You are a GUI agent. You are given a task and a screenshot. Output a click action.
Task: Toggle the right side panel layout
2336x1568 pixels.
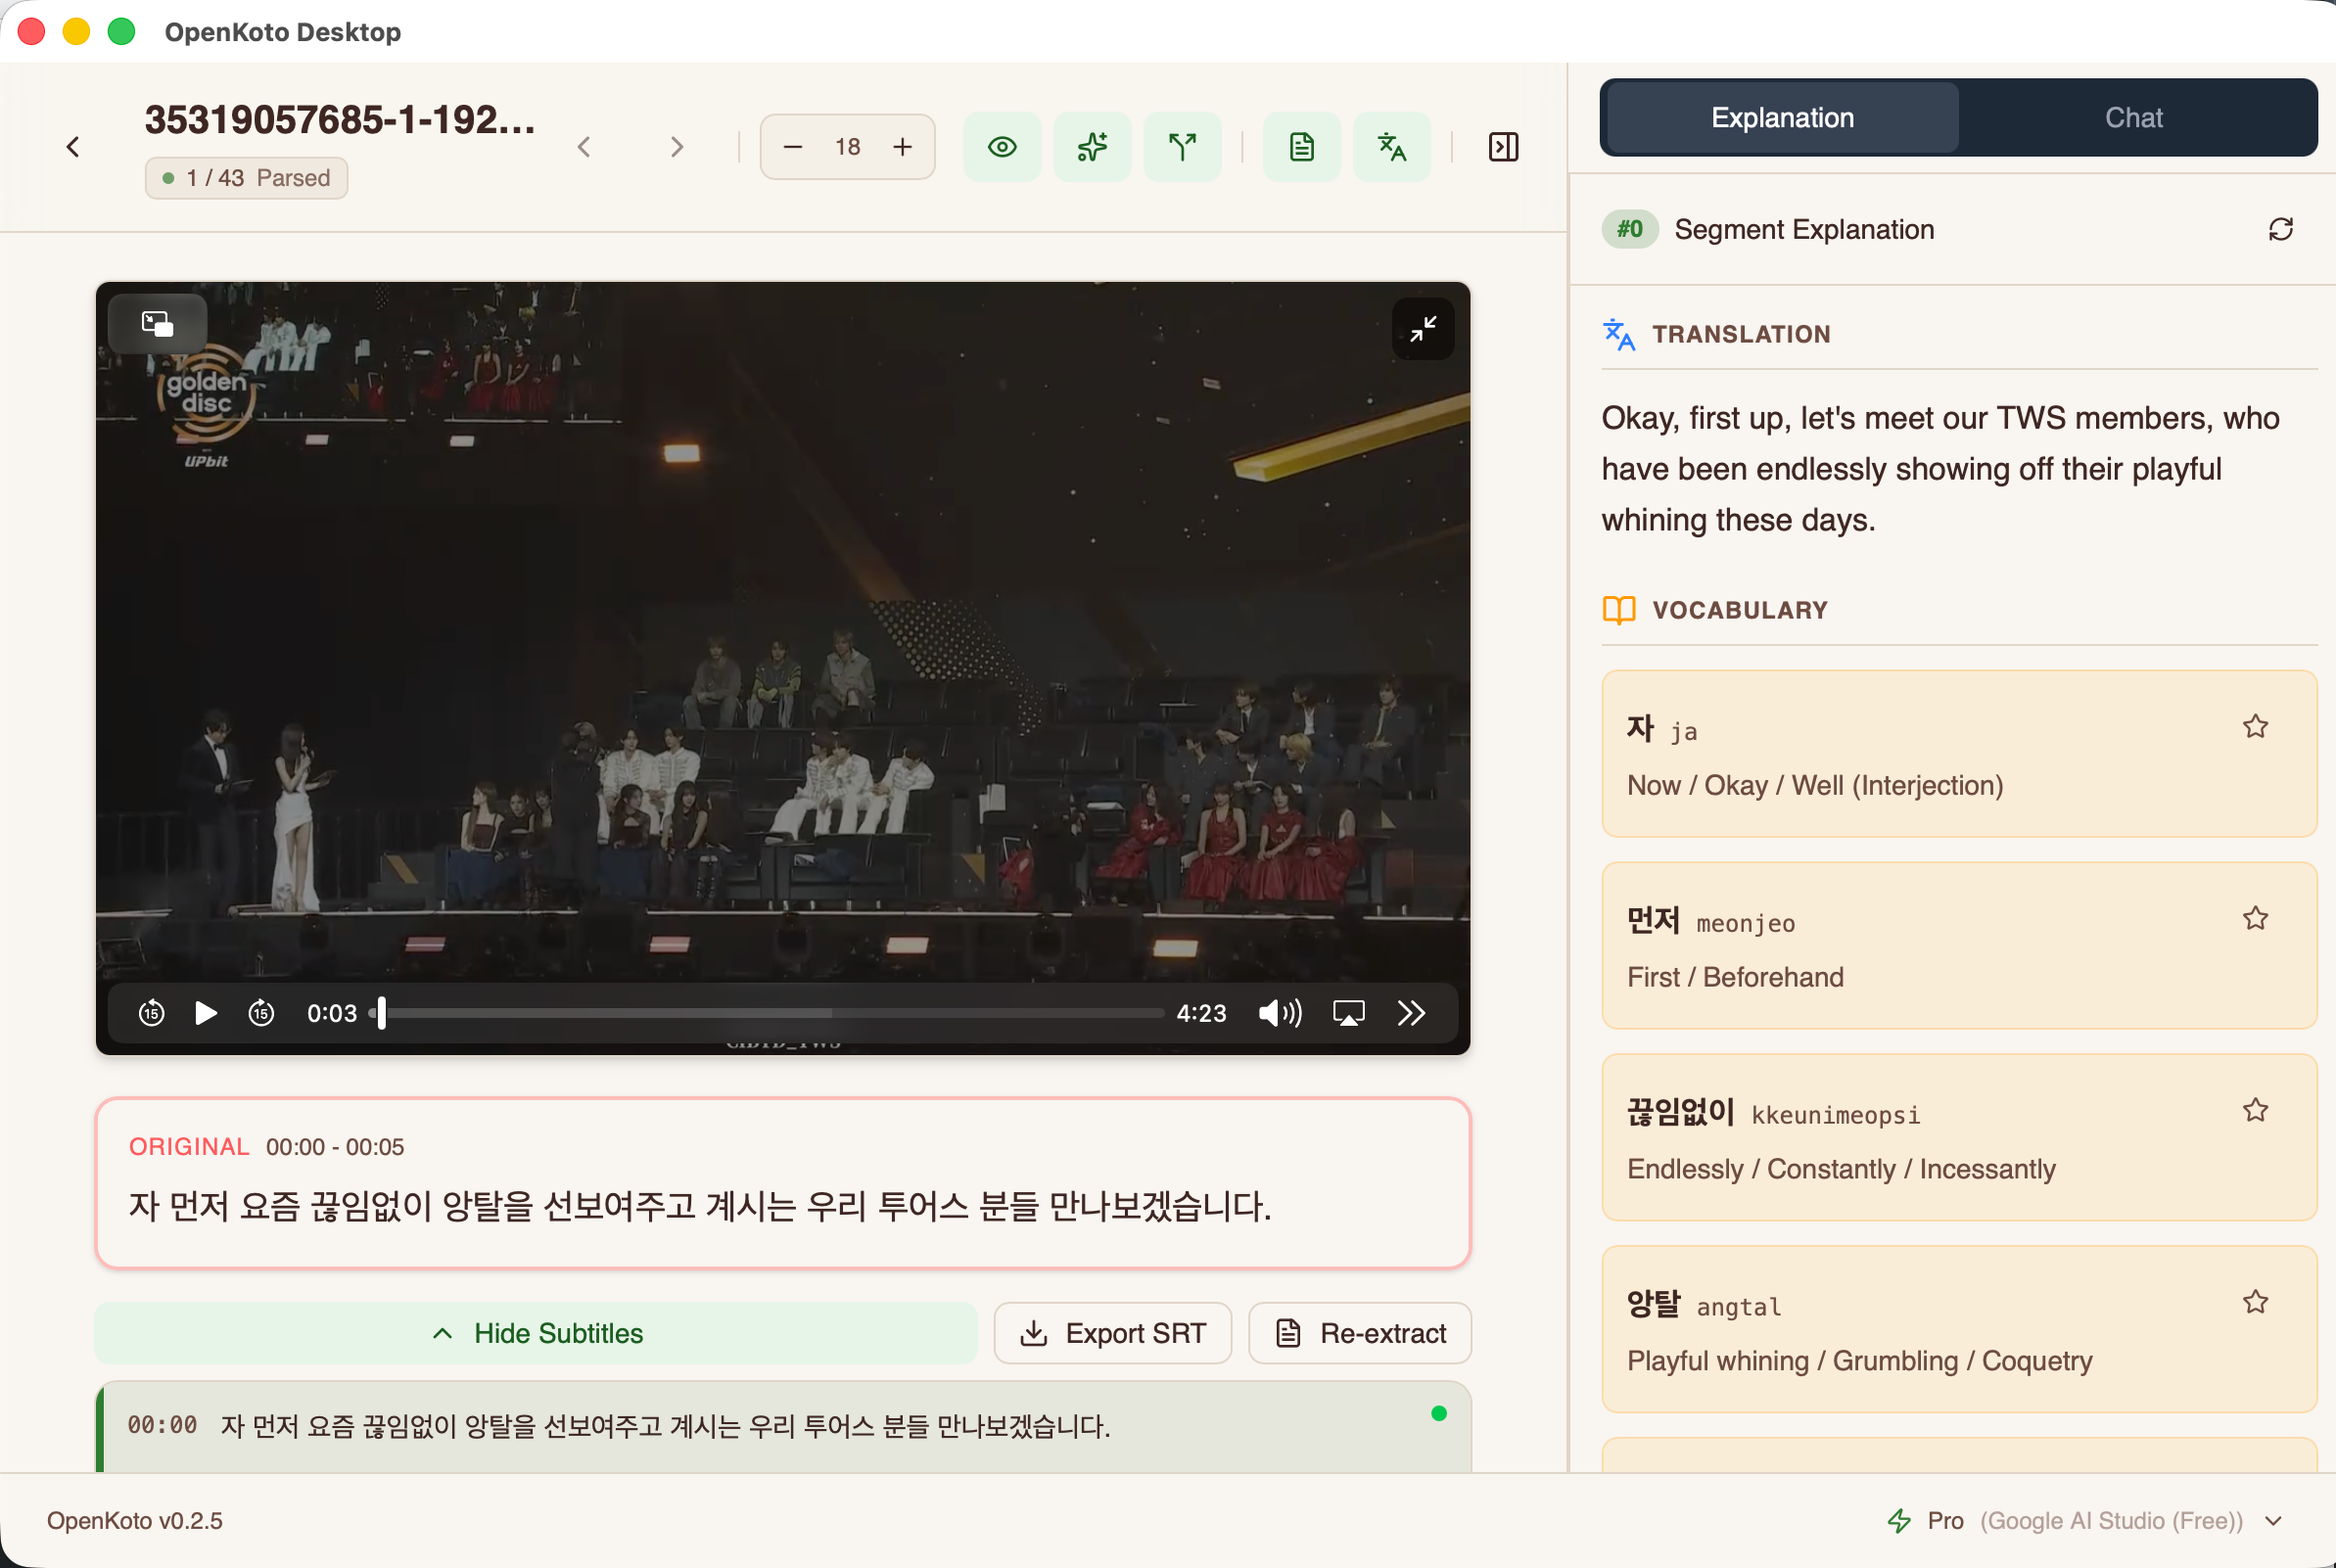click(1503, 147)
